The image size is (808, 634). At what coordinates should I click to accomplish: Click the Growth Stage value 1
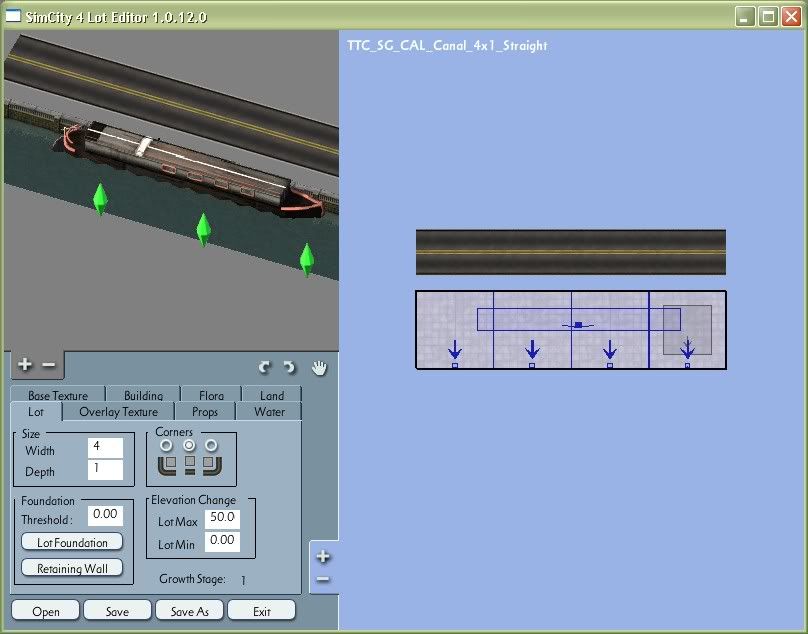coord(243,580)
